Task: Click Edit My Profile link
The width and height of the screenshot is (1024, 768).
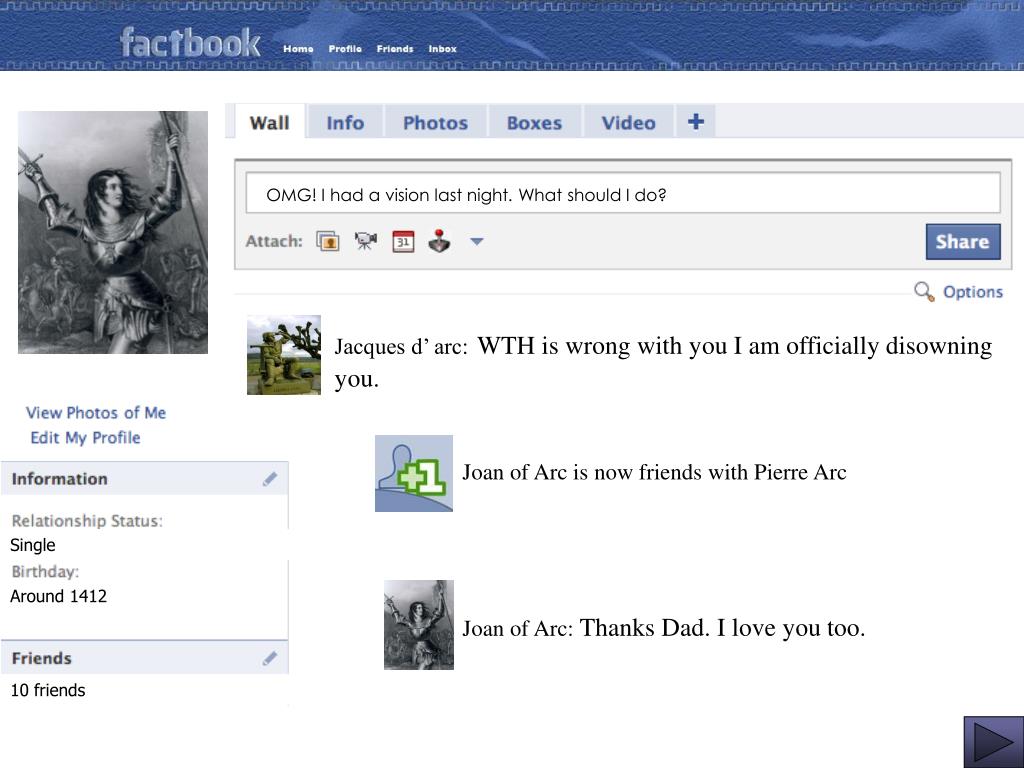Action: pyautogui.click(x=86, y=438)
